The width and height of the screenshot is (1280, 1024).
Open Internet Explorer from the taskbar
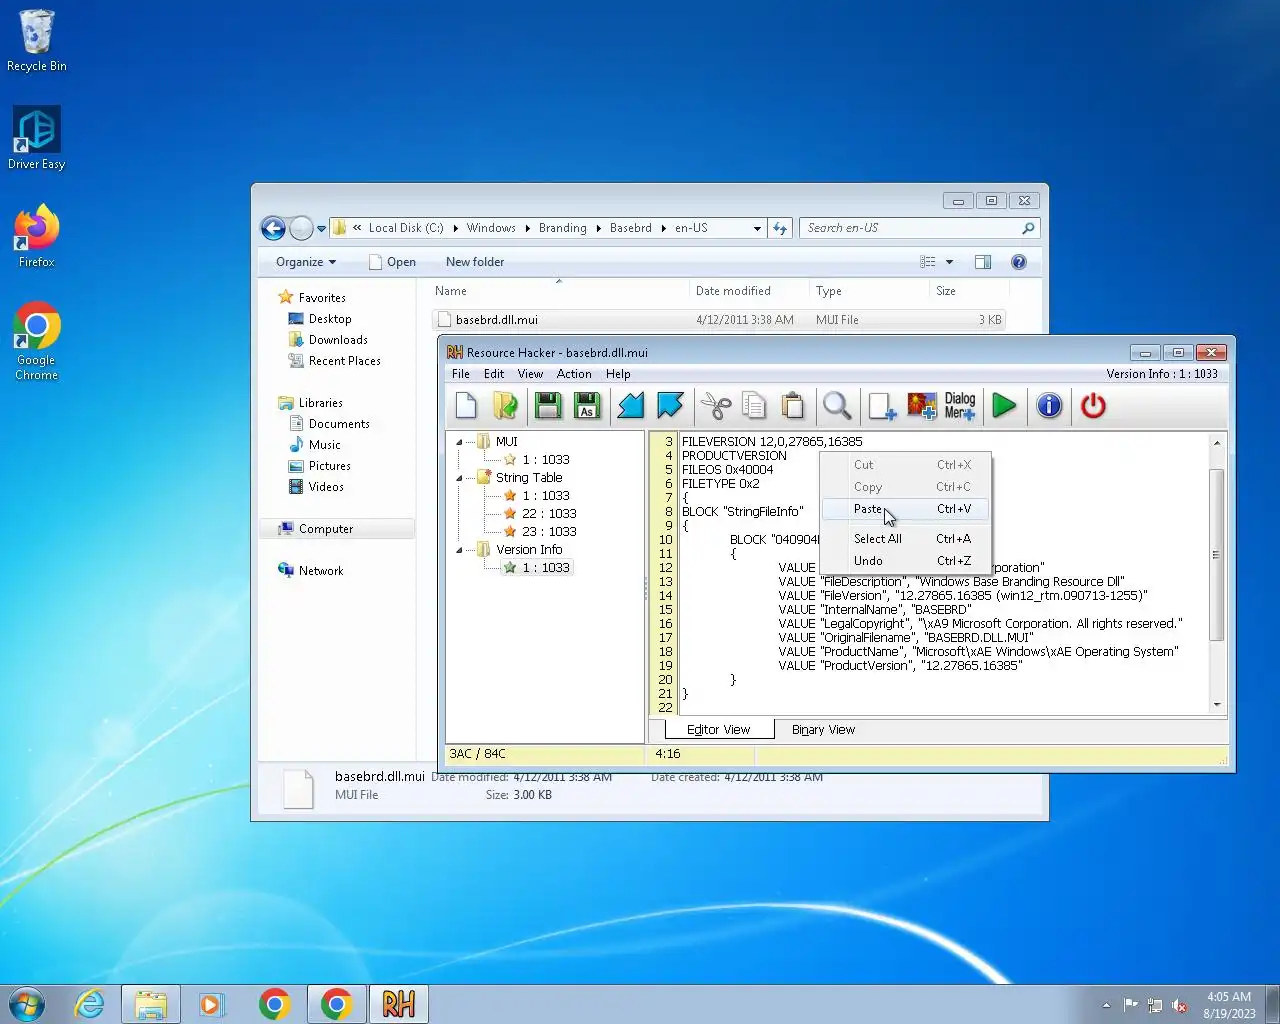point(90,1004)
